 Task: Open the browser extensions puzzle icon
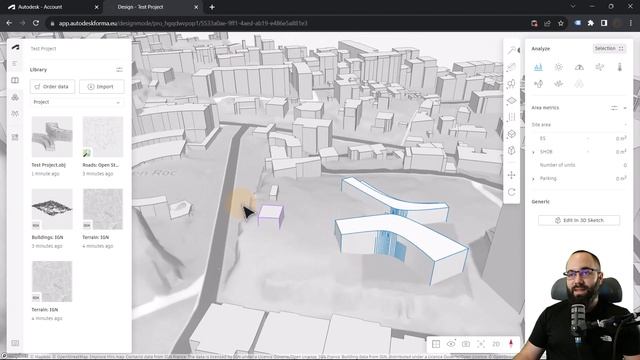coord(591,23)
